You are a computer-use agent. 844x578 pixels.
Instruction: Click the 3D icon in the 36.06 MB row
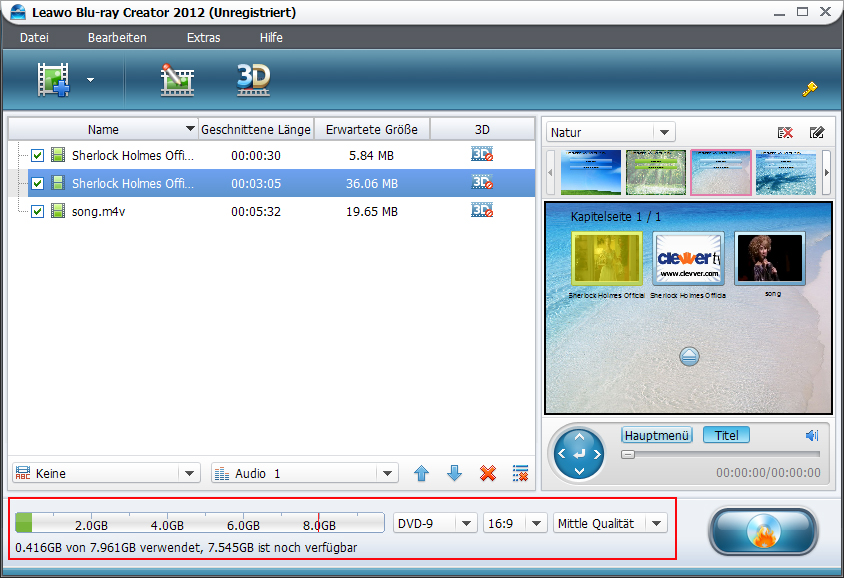[x=482, y=182]
